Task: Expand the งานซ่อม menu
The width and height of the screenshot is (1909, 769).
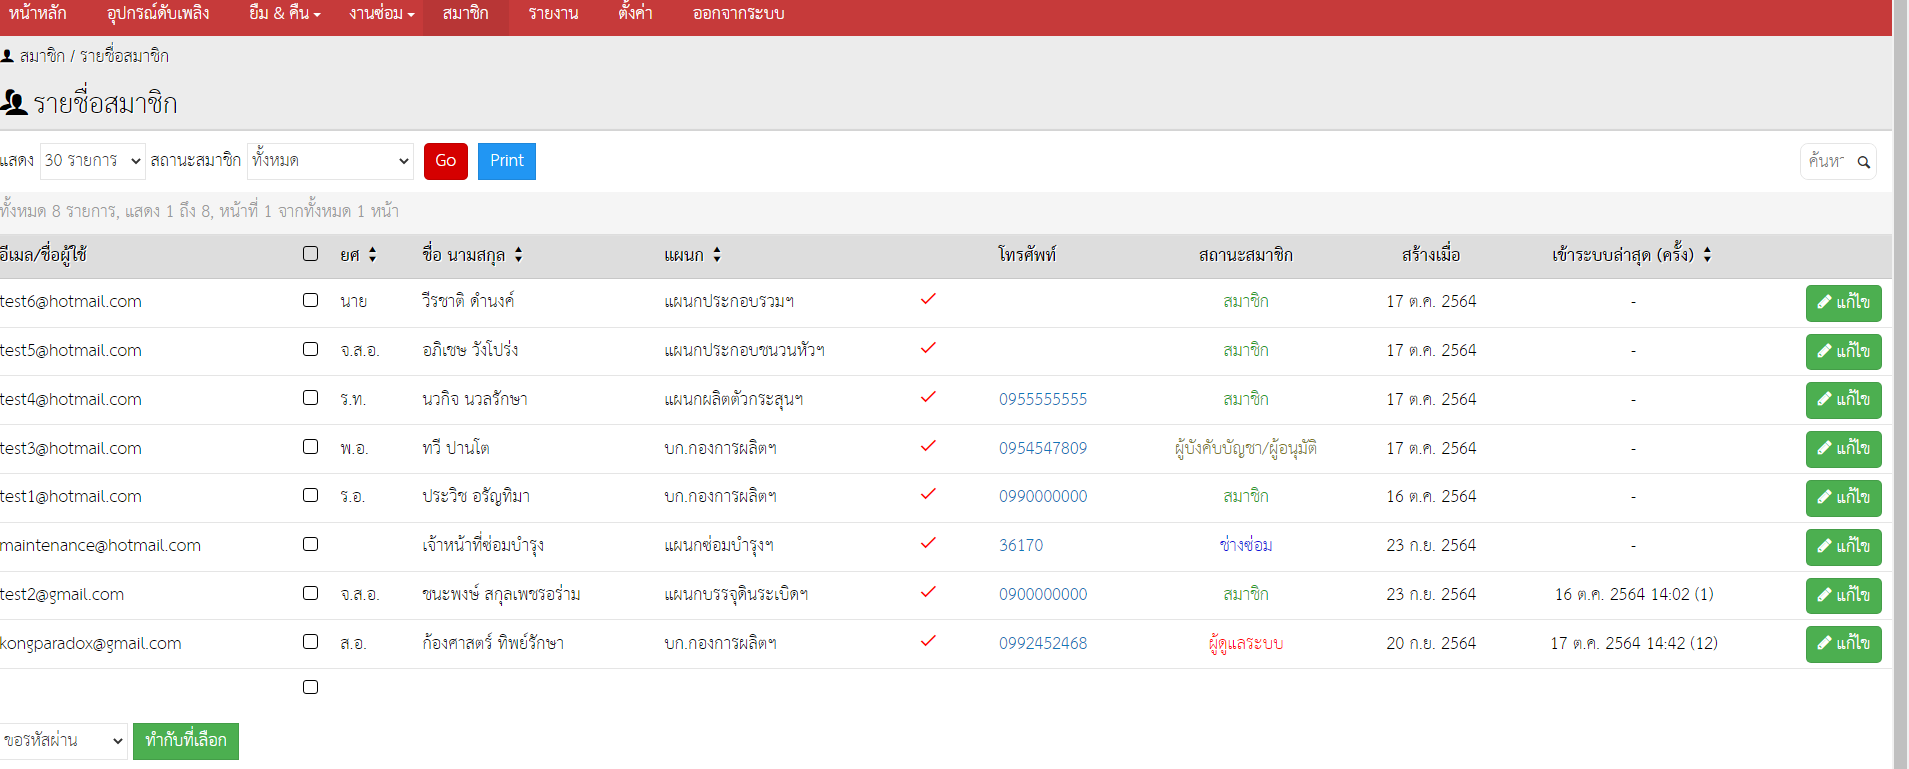Action: coord(382,14)
